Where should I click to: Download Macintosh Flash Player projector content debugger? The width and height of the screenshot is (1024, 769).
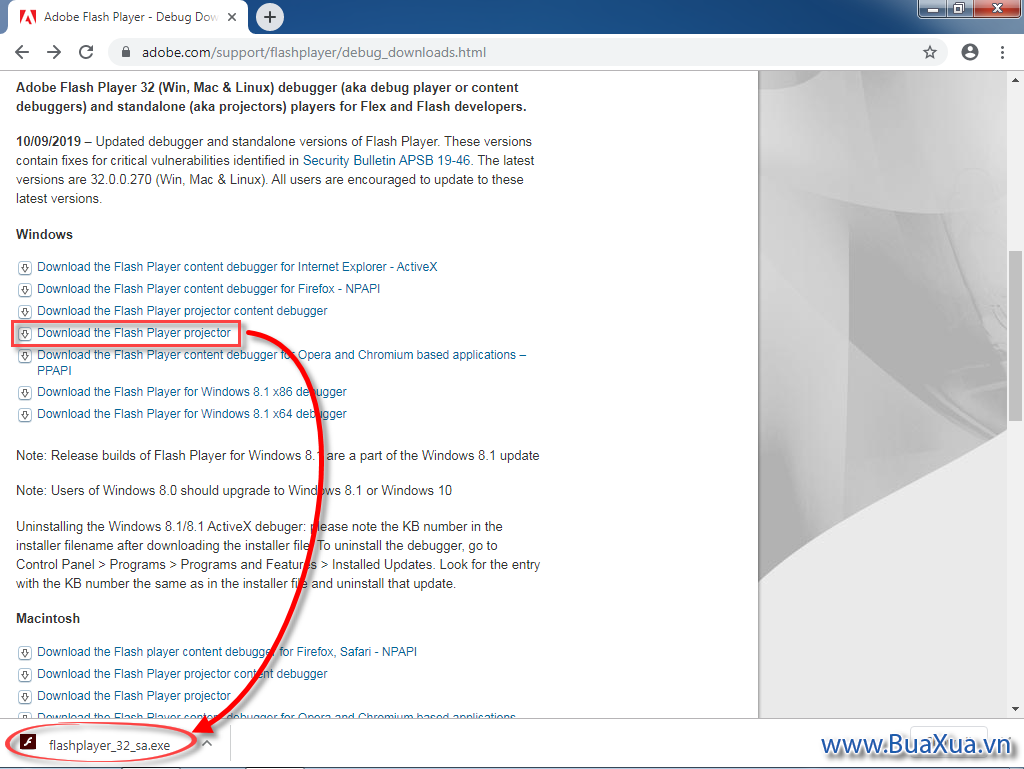(x=182, y=674)
